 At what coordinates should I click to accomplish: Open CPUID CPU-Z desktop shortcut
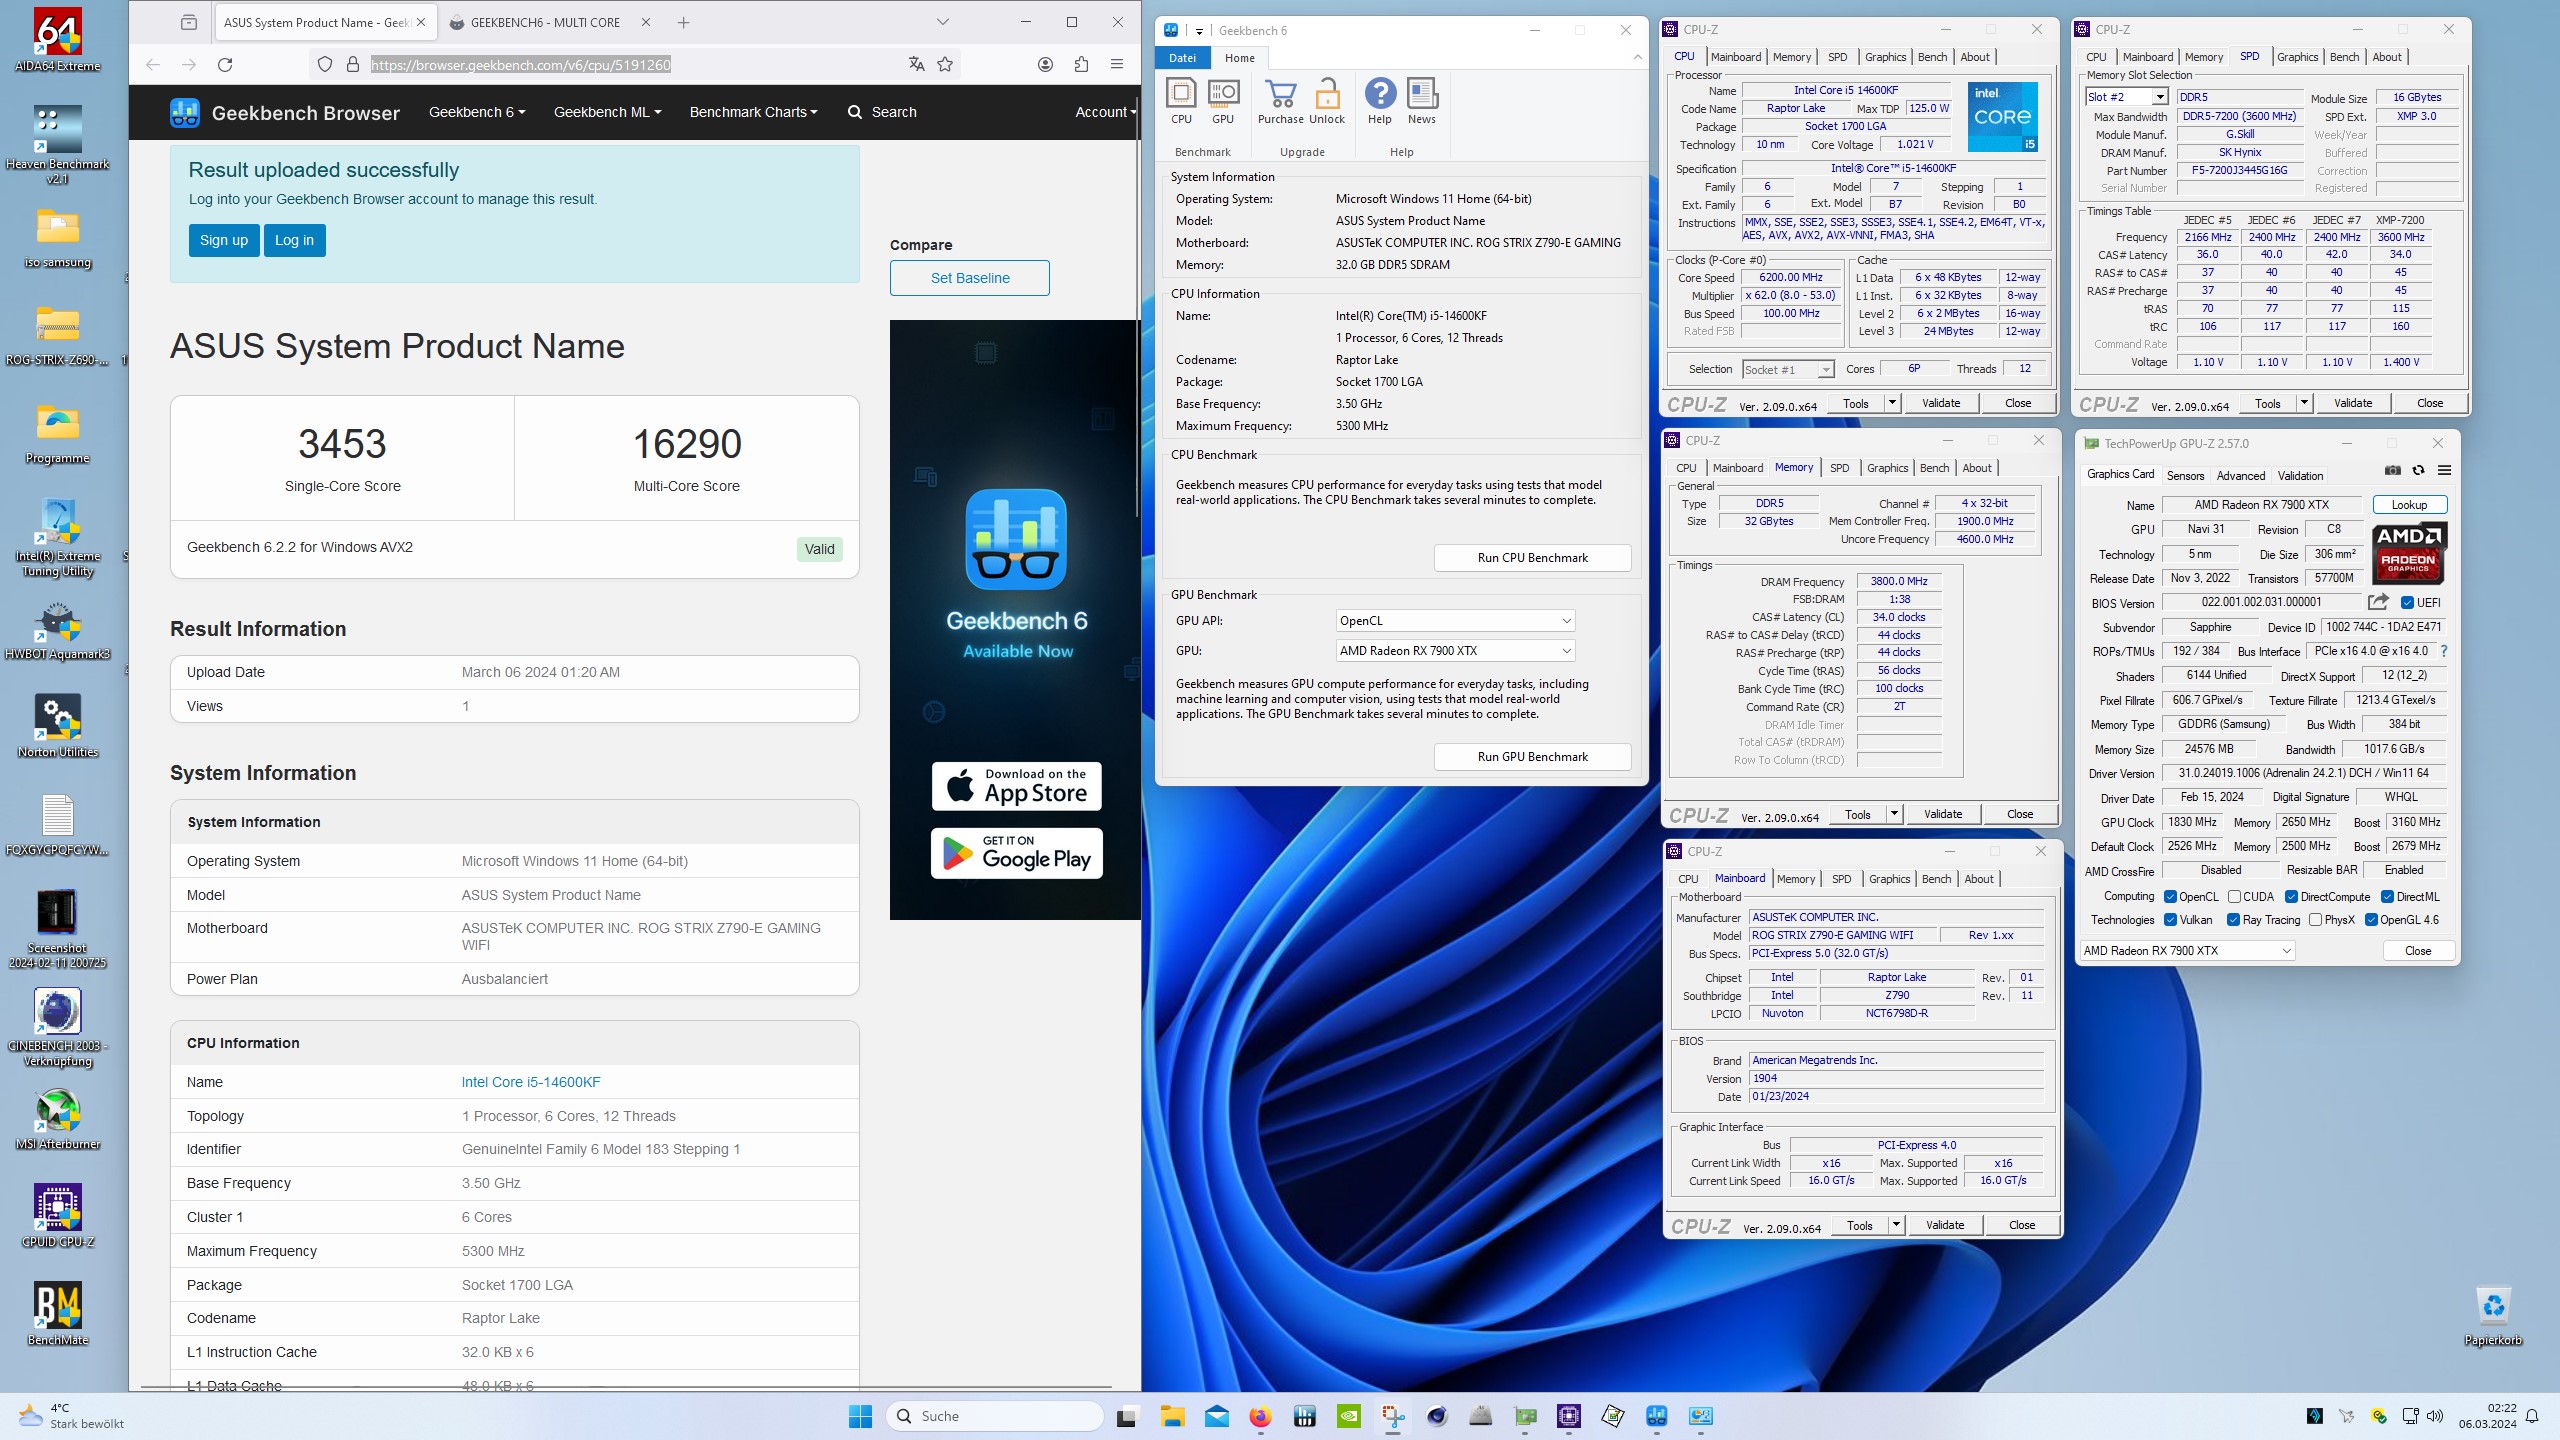pyautogui.click(x=58, y=1215)
